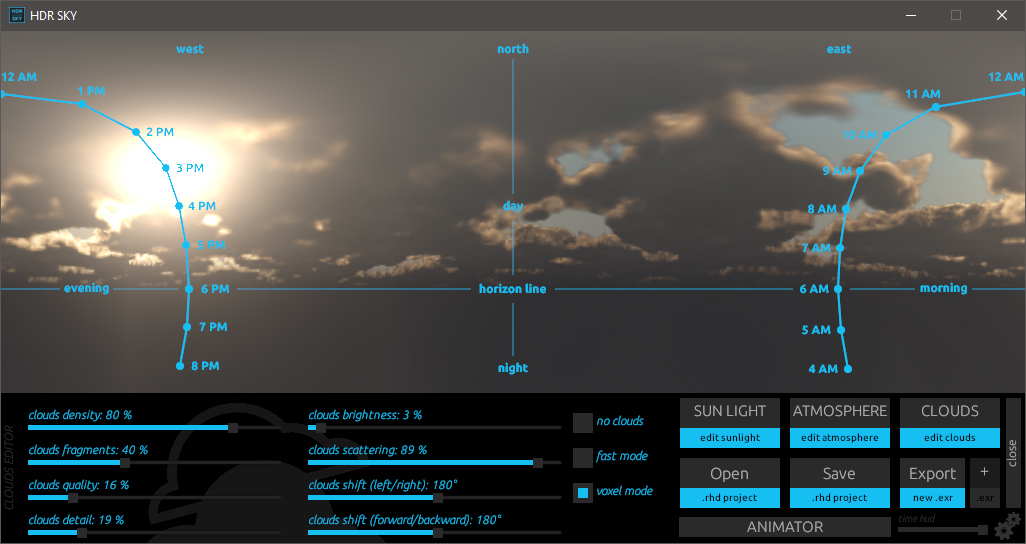Select the 9 AM sun position marker
1026x544 pixels.
click(860, 171)
